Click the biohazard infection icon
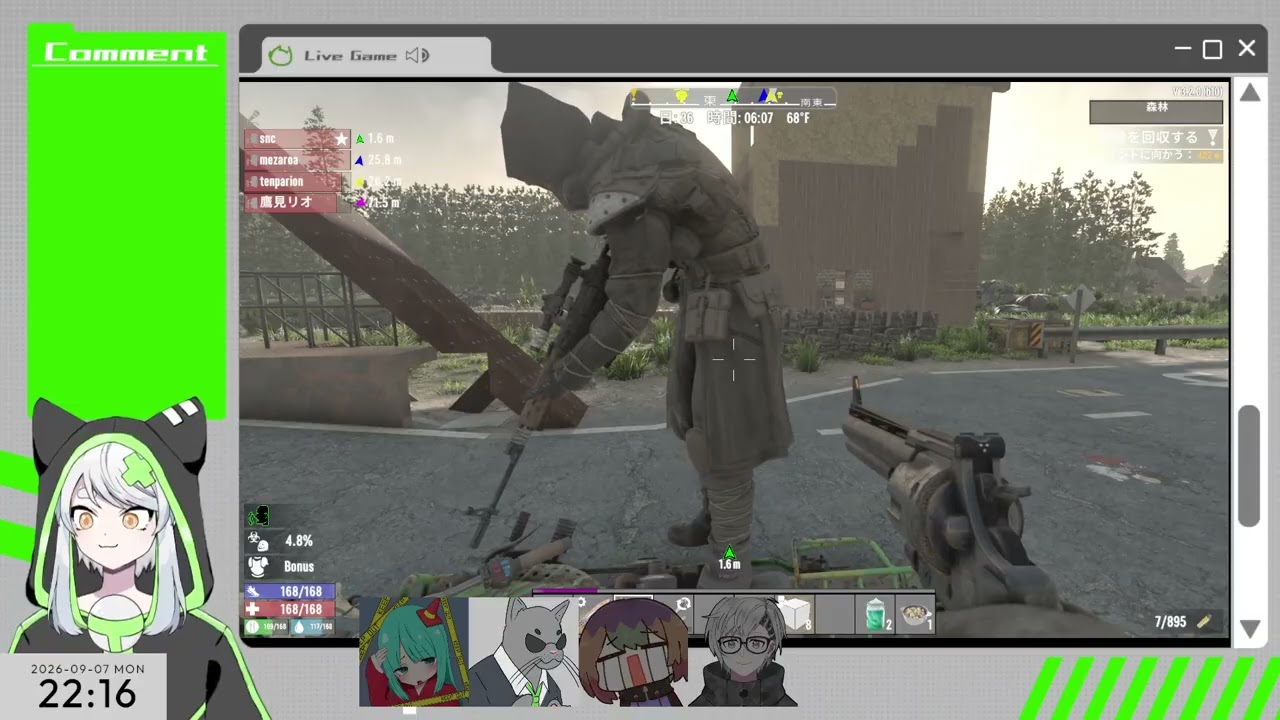Screen dimensions: 1280x720 (x=258, y=541)
